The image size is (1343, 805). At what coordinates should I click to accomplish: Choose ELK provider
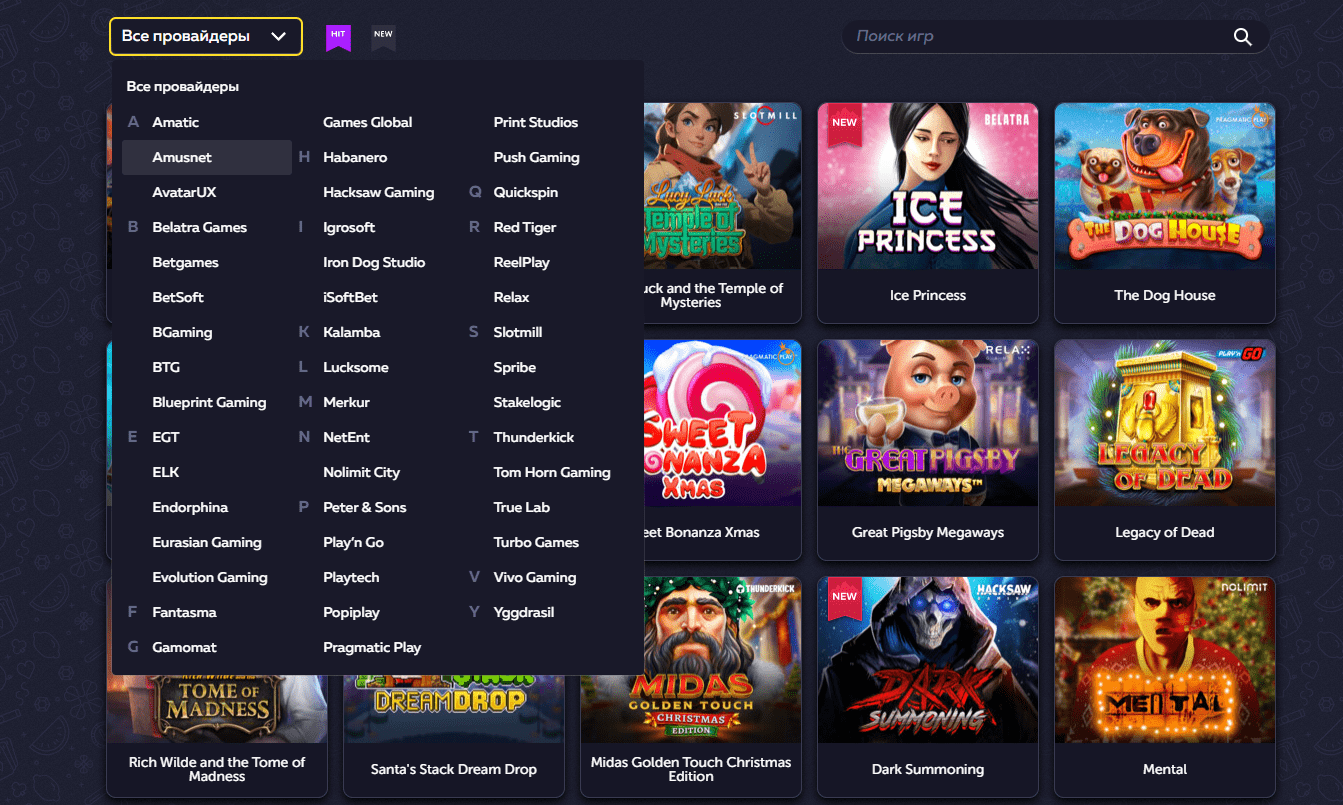coord(166,472)
